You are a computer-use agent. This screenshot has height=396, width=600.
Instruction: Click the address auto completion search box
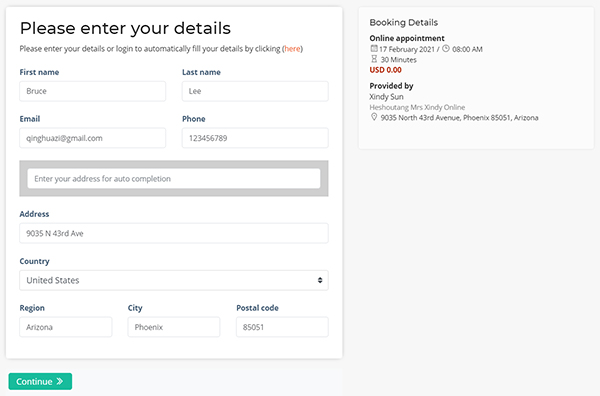174,179
